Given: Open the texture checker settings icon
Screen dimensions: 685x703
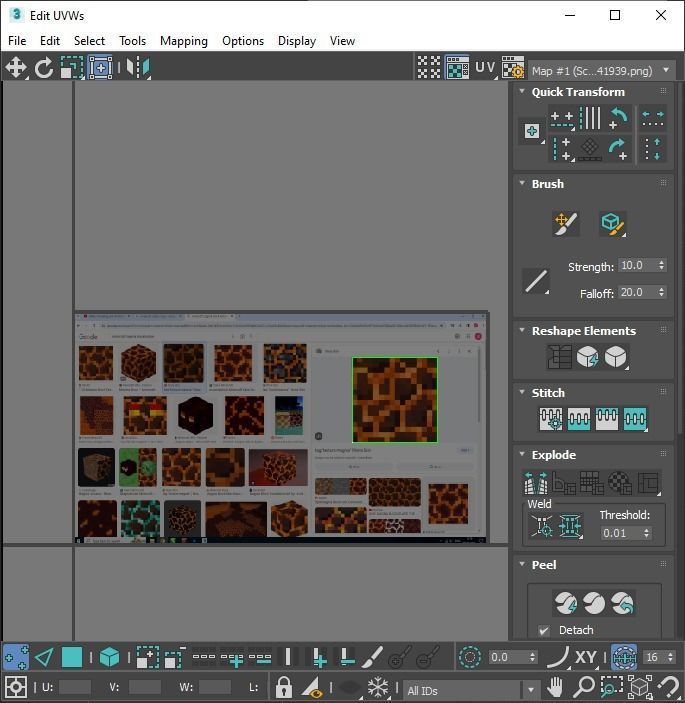Looking at the screenshot, I should pyautogui.click(x=513, y=68).
